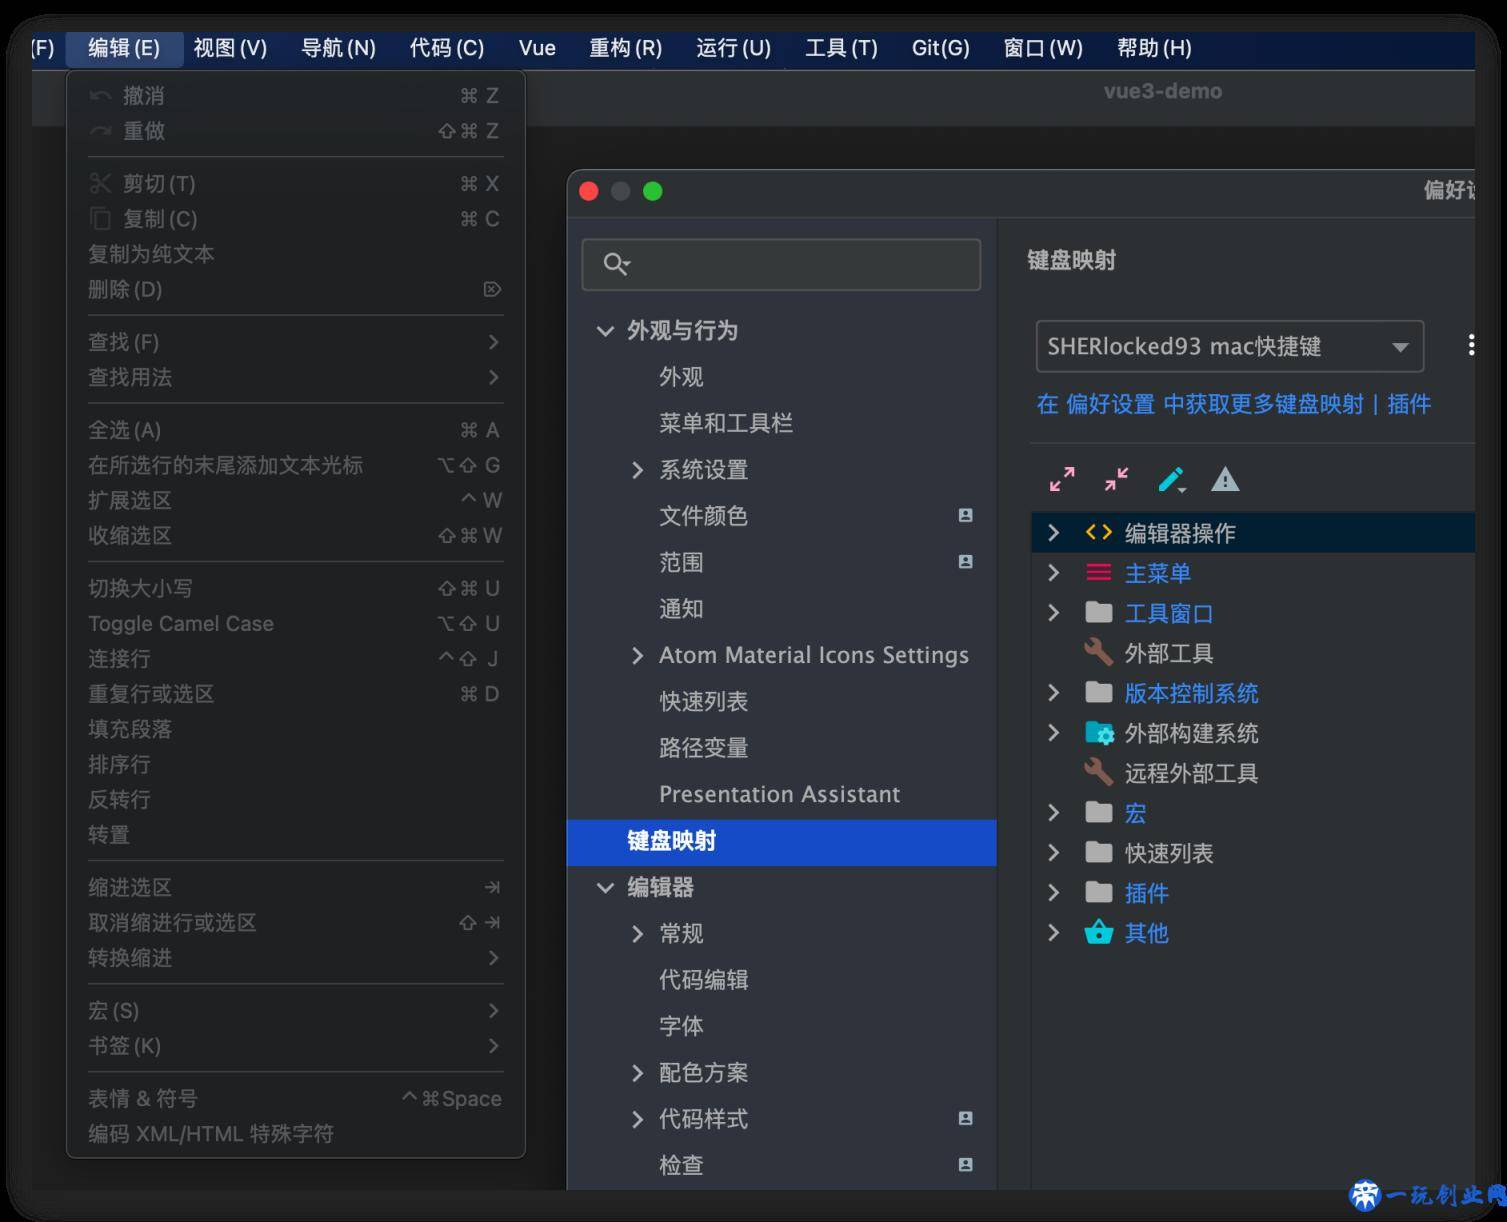Screen dimensions: 1507x1222
Task: Expand the 配色方案 settings node
Action: click(x=638, y=1073)
